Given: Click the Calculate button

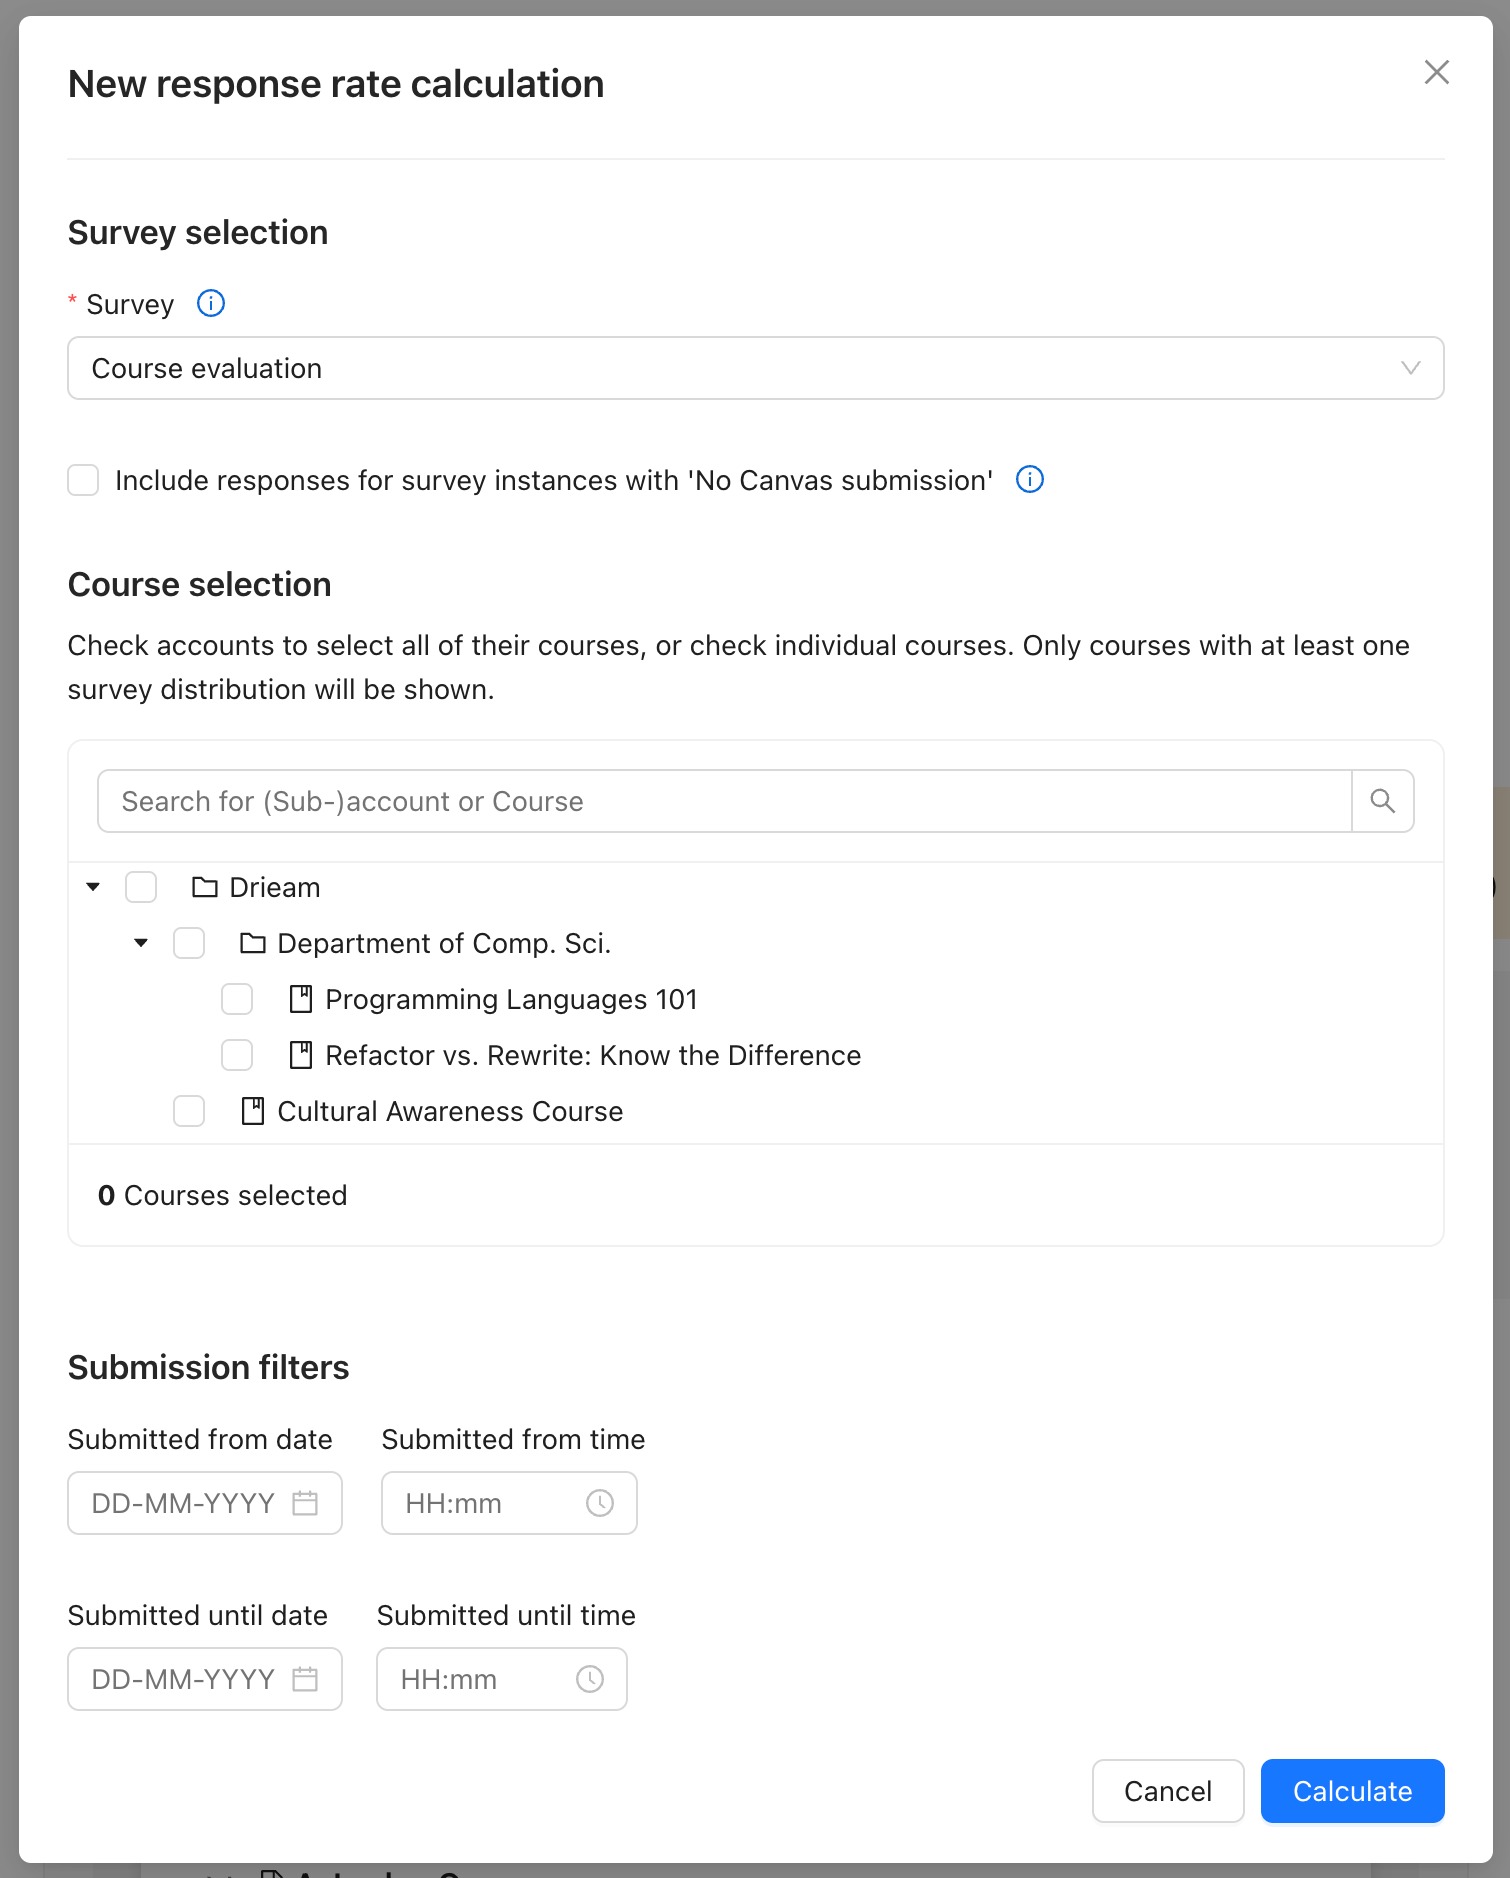Looking at the screenshot, I should (x=1352, y=1791).
